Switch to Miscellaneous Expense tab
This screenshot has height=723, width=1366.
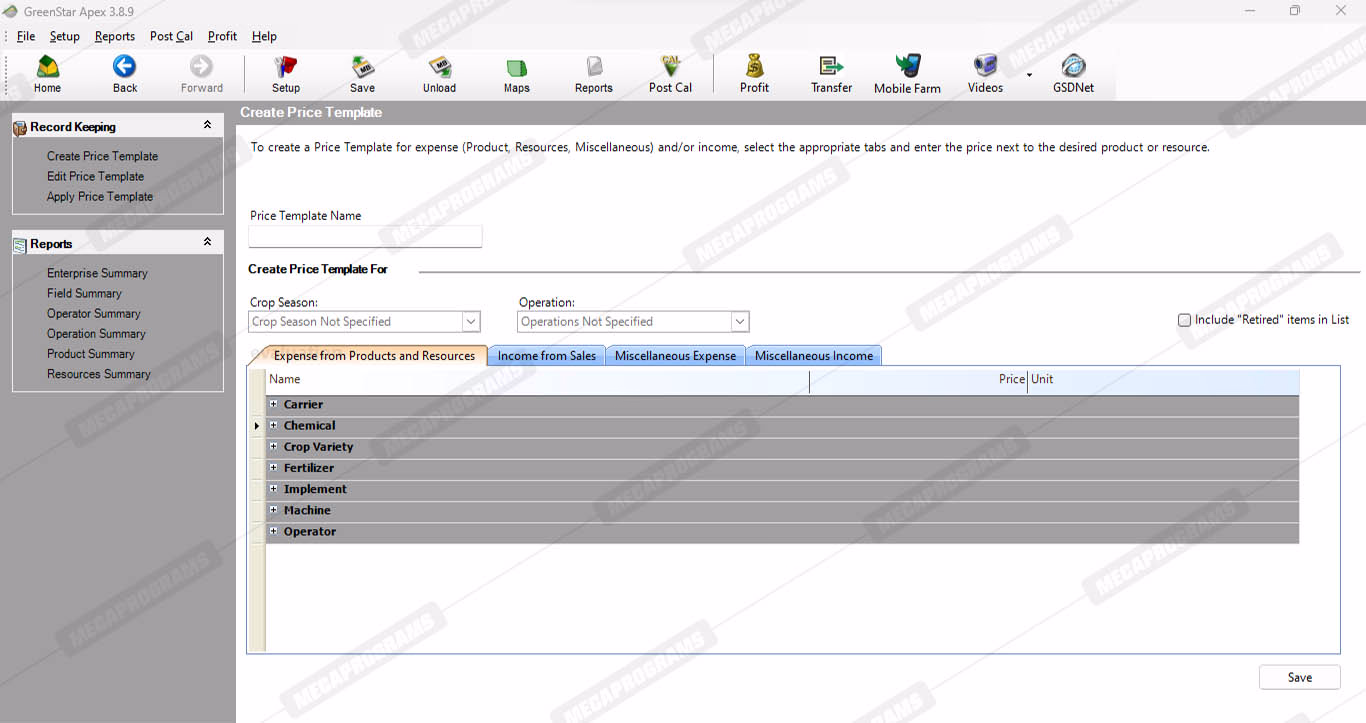pos(675,356)
